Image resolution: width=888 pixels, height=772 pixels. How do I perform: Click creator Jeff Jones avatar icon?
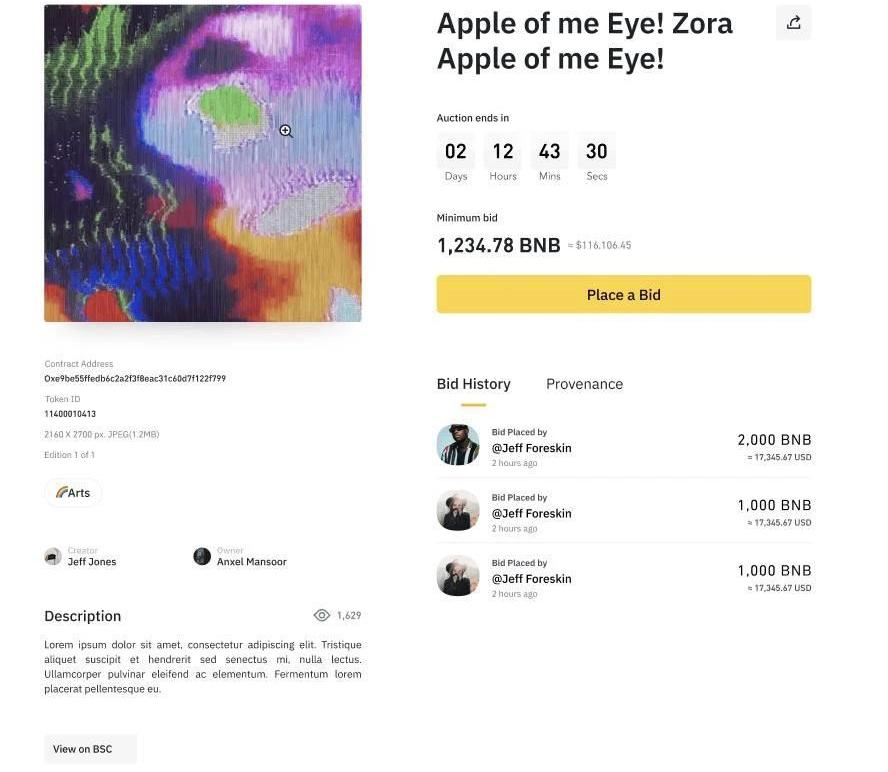point(53,556)
